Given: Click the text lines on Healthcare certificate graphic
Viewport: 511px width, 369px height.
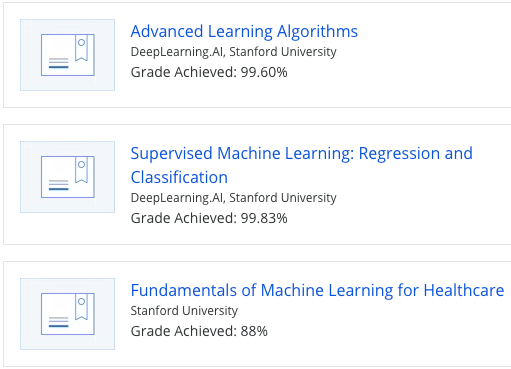Looking at the screenshot, I should pyautogui.click(x=59, y=322).
